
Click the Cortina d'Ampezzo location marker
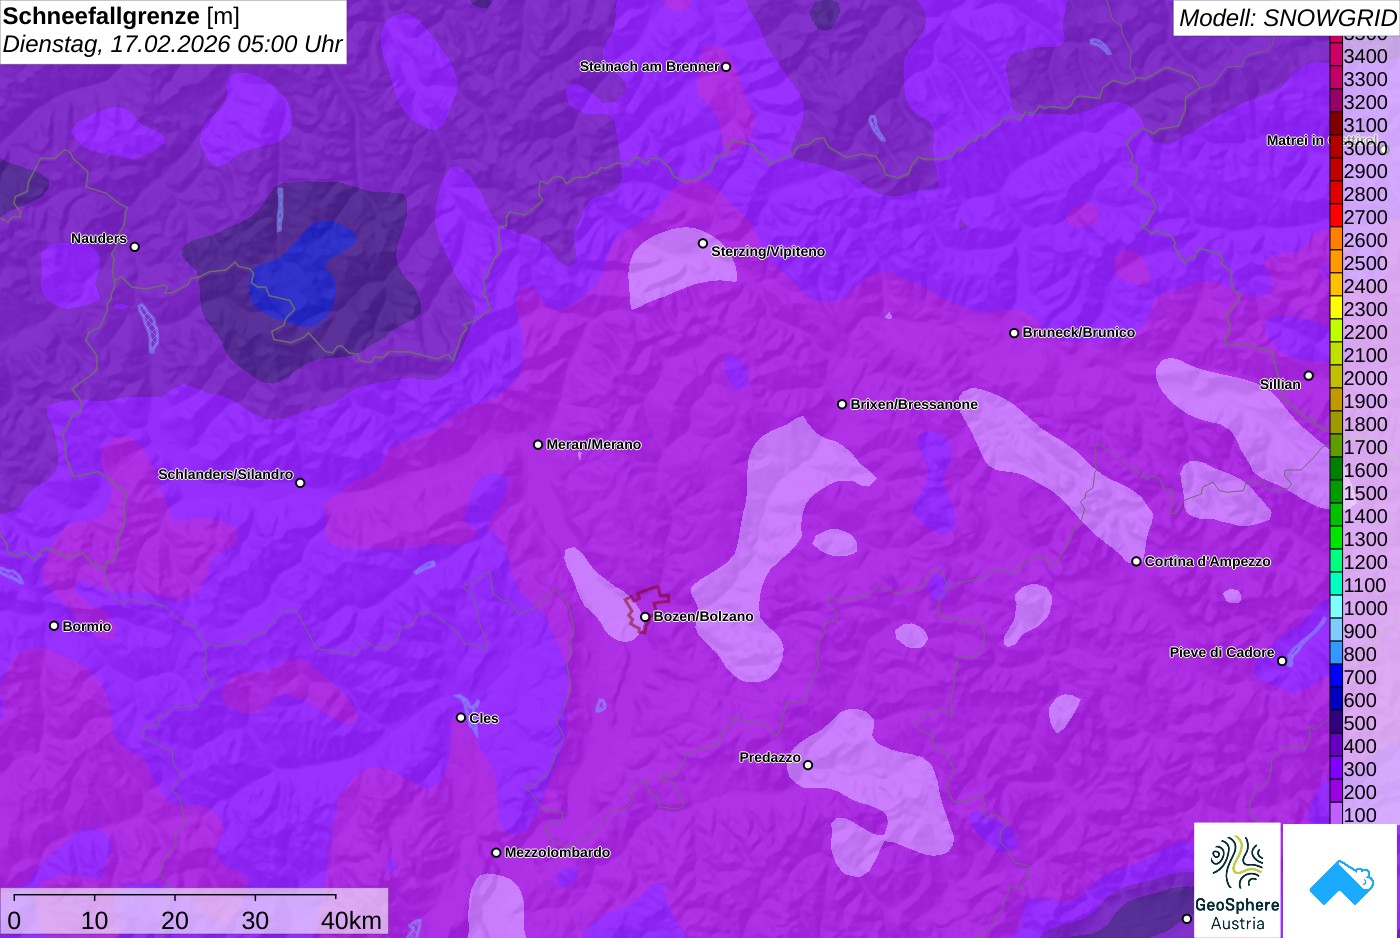[x=1136, y=562]
